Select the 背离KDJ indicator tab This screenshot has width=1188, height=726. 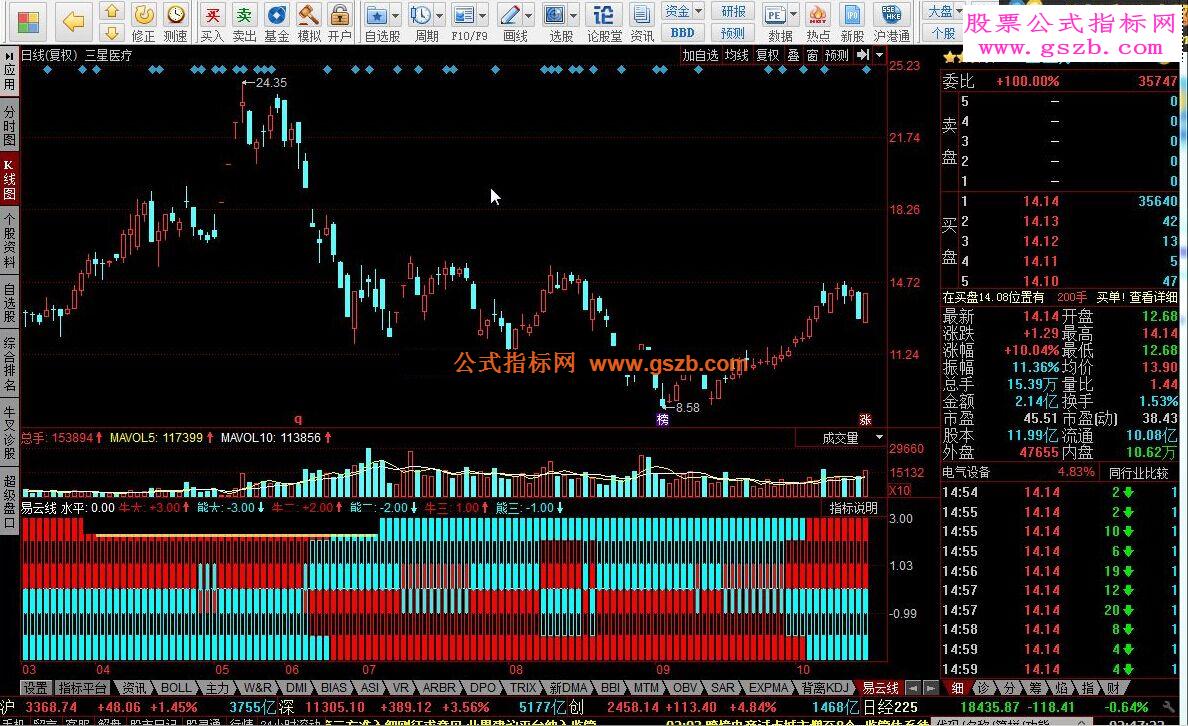pyautogui.click(x=824, y=688)
